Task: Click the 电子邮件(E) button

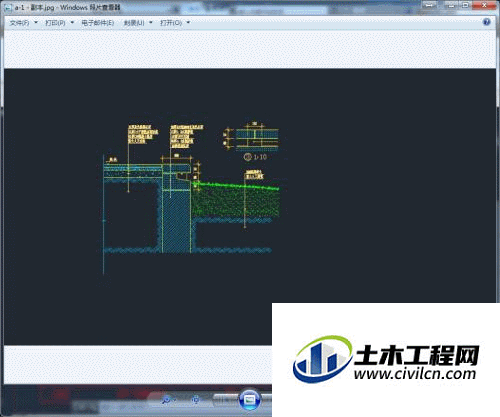Action: tap(98, 23)
